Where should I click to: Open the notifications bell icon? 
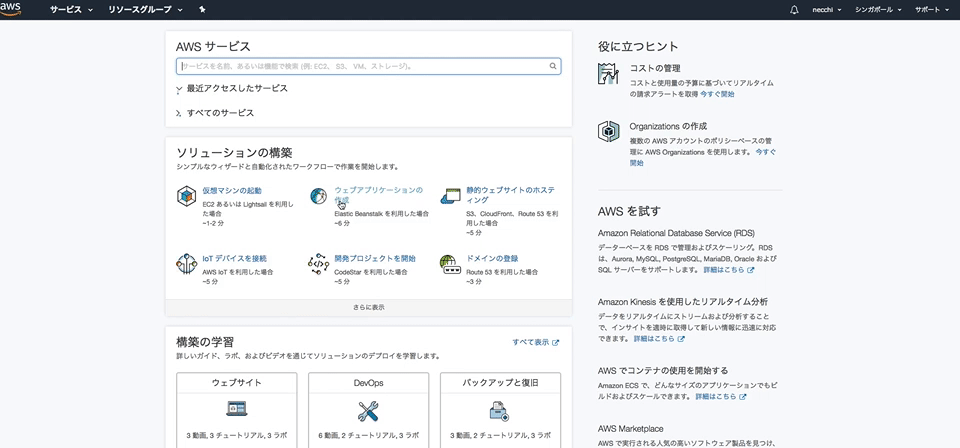[795, 10]
